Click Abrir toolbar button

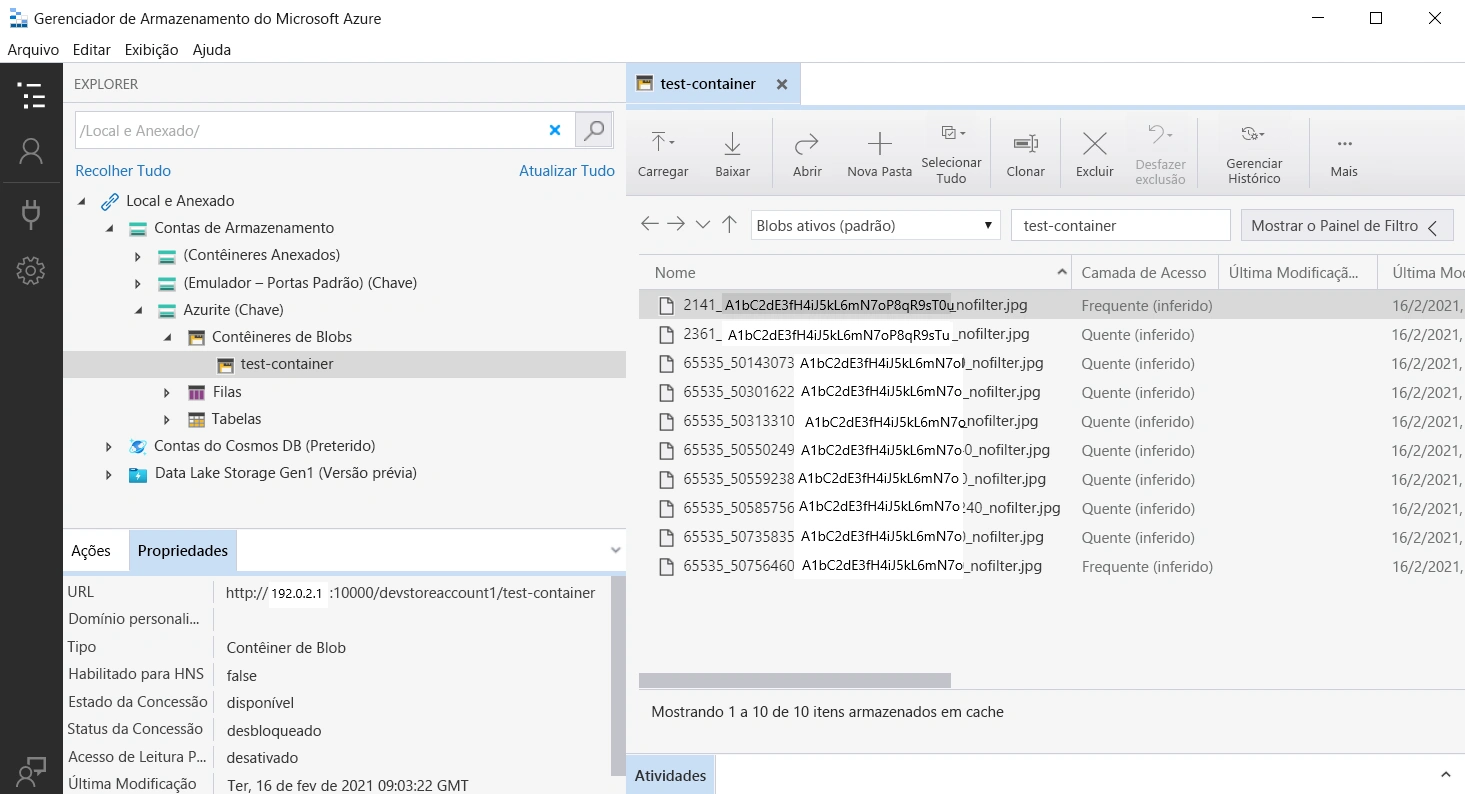pyautogui.click(x=807, y=153)
